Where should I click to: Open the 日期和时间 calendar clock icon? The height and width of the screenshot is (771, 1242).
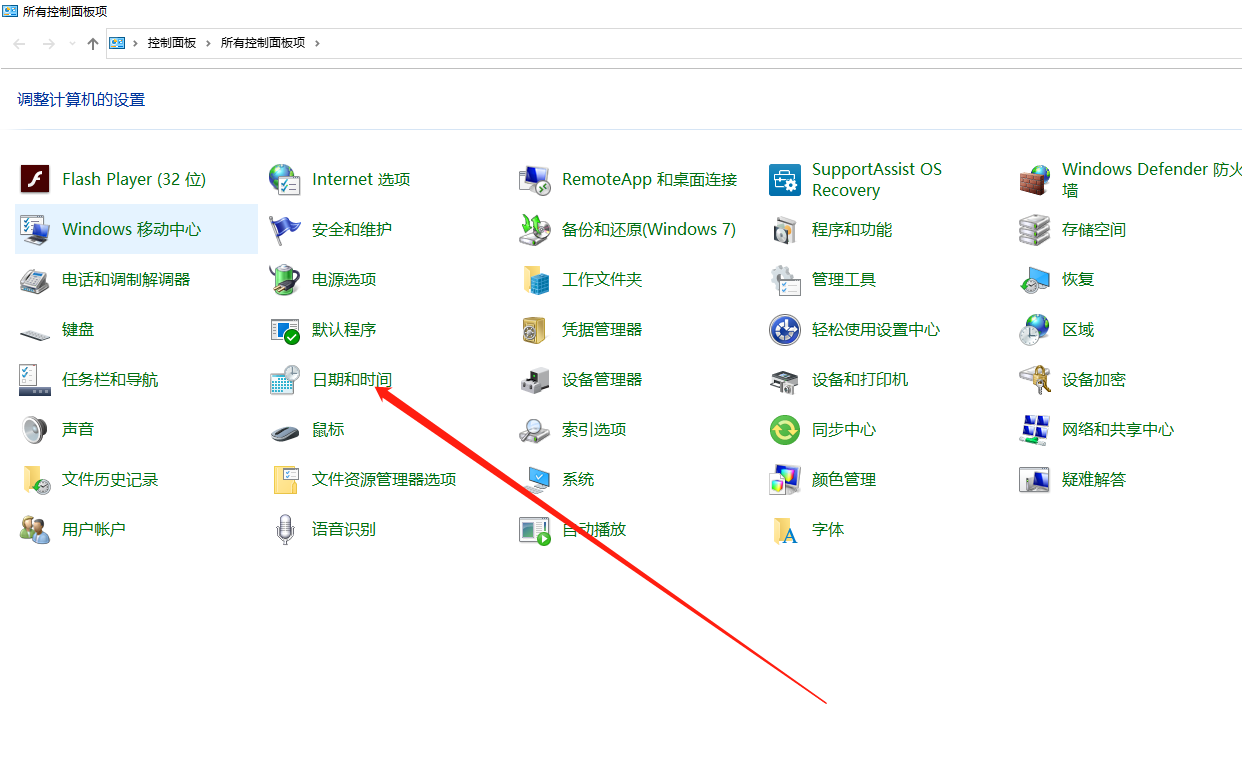point(285,380)
